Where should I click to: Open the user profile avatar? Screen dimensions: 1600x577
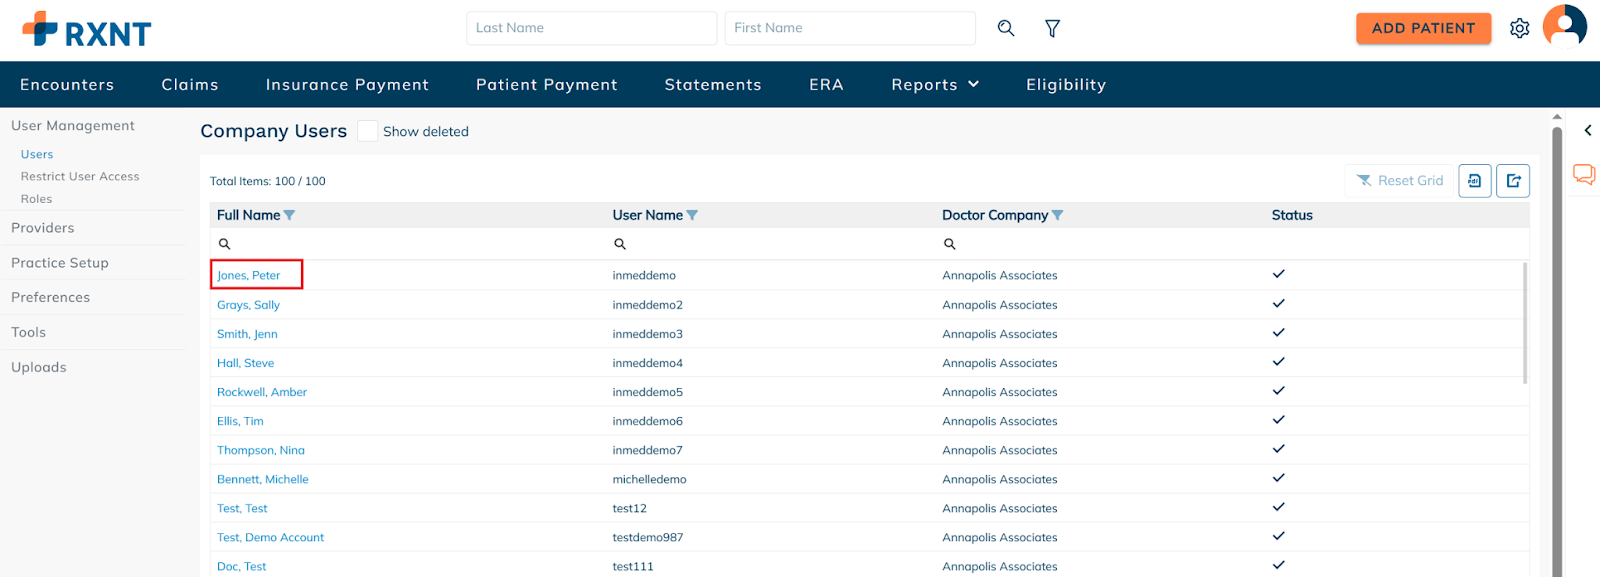(1564, 26)
